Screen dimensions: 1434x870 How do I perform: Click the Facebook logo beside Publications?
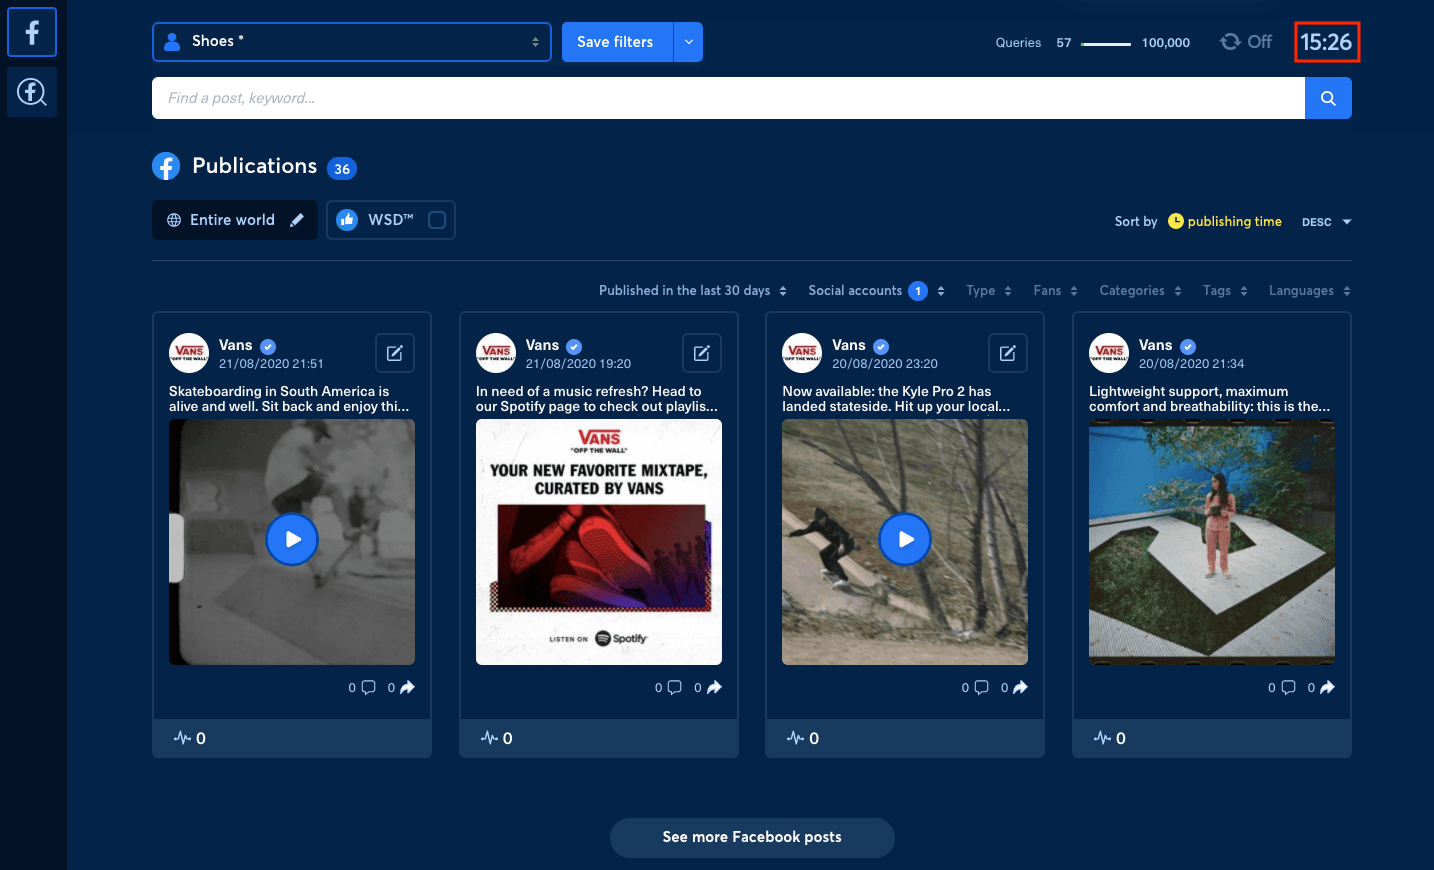point(166,166)
